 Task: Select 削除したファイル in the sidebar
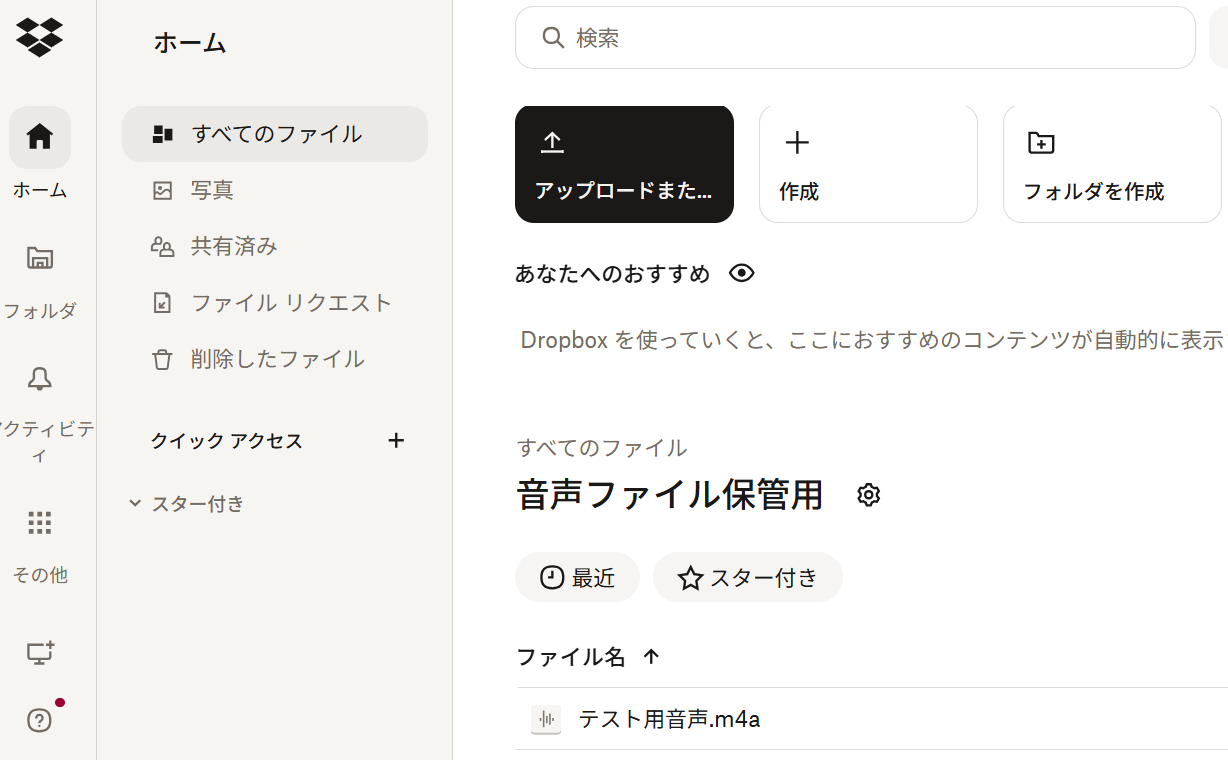[277, 359]
